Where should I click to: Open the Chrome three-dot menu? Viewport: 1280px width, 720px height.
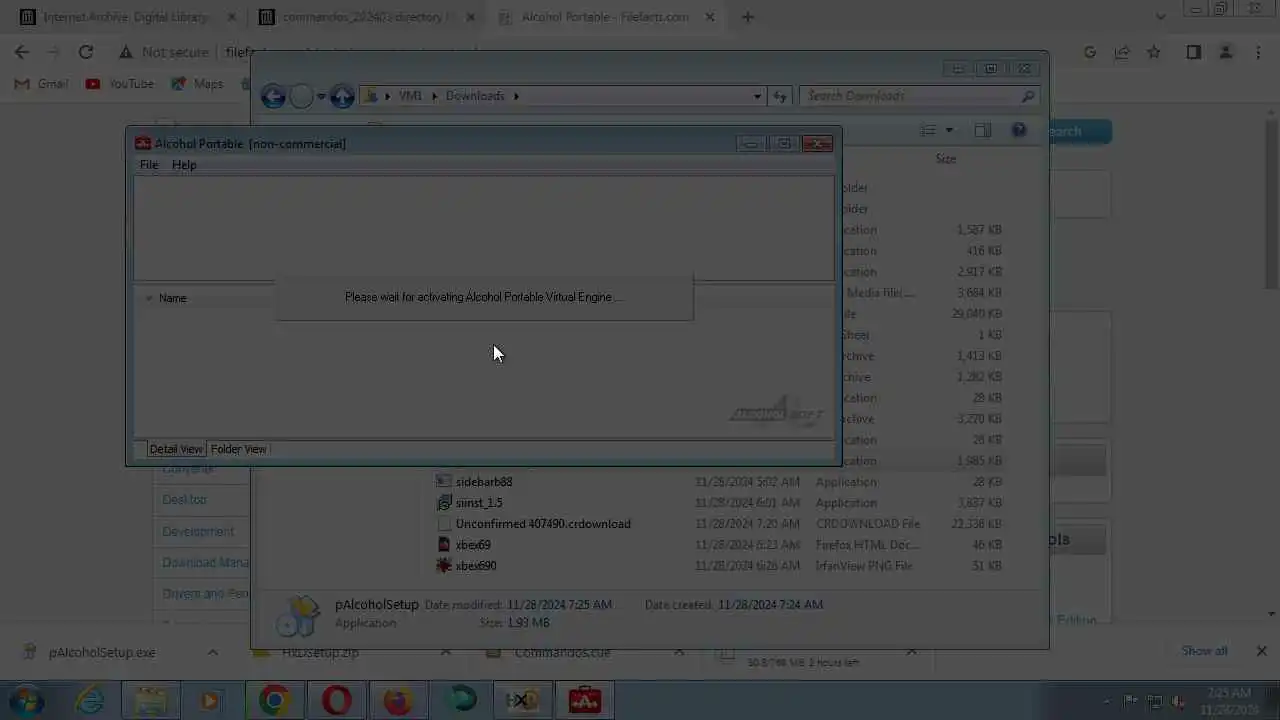point(1258,52)
